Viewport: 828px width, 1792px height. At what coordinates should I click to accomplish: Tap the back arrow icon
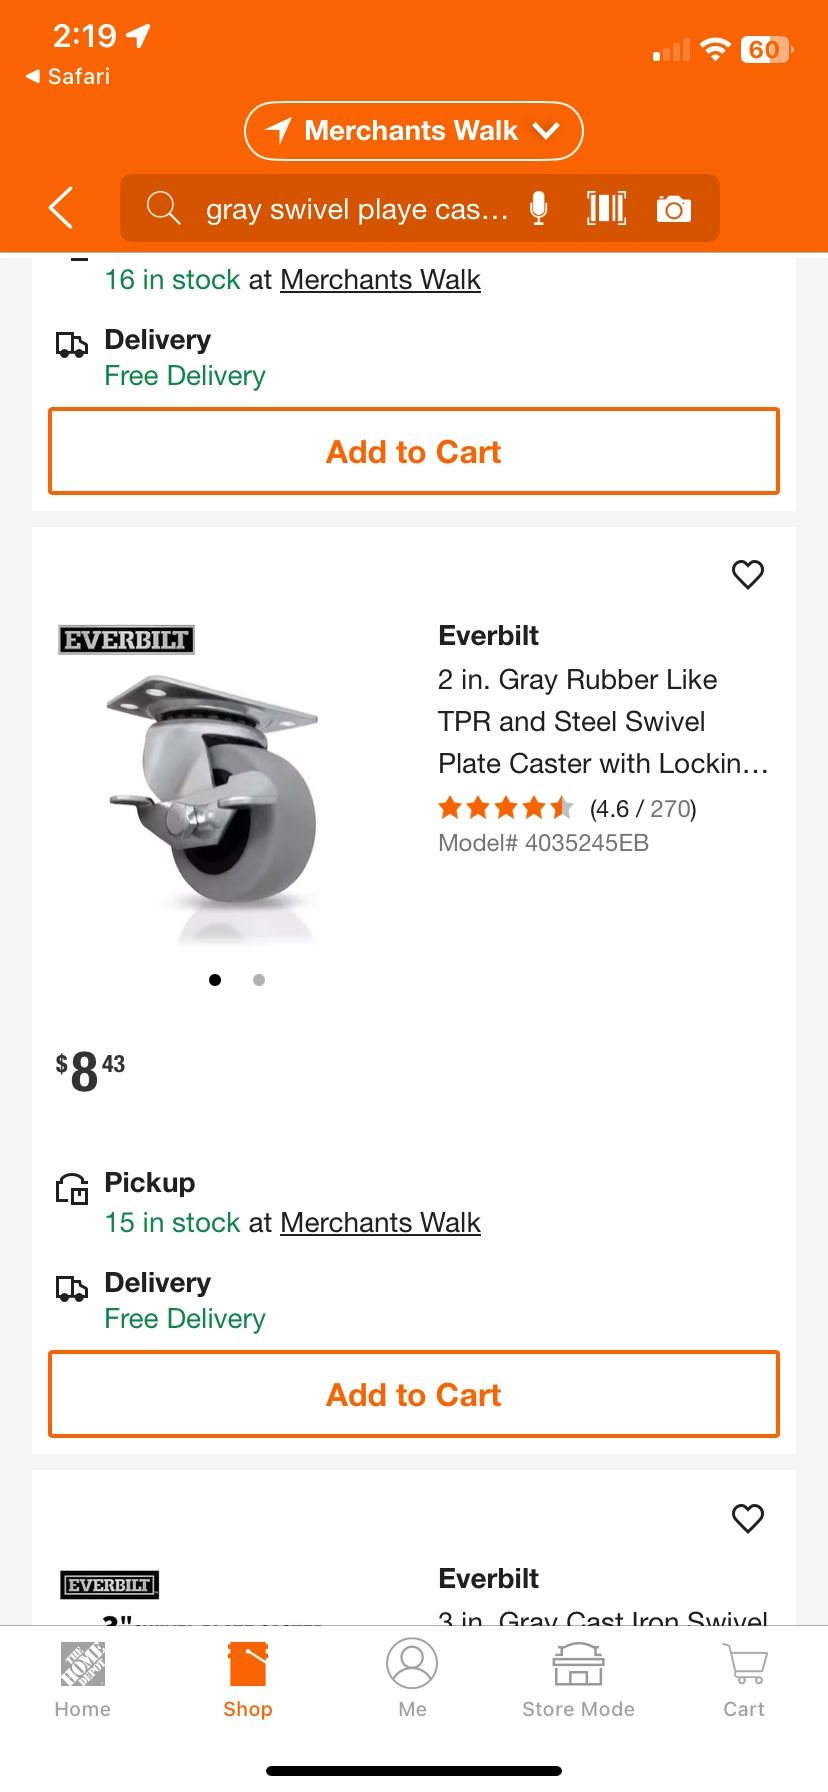[x=62, y=208]
